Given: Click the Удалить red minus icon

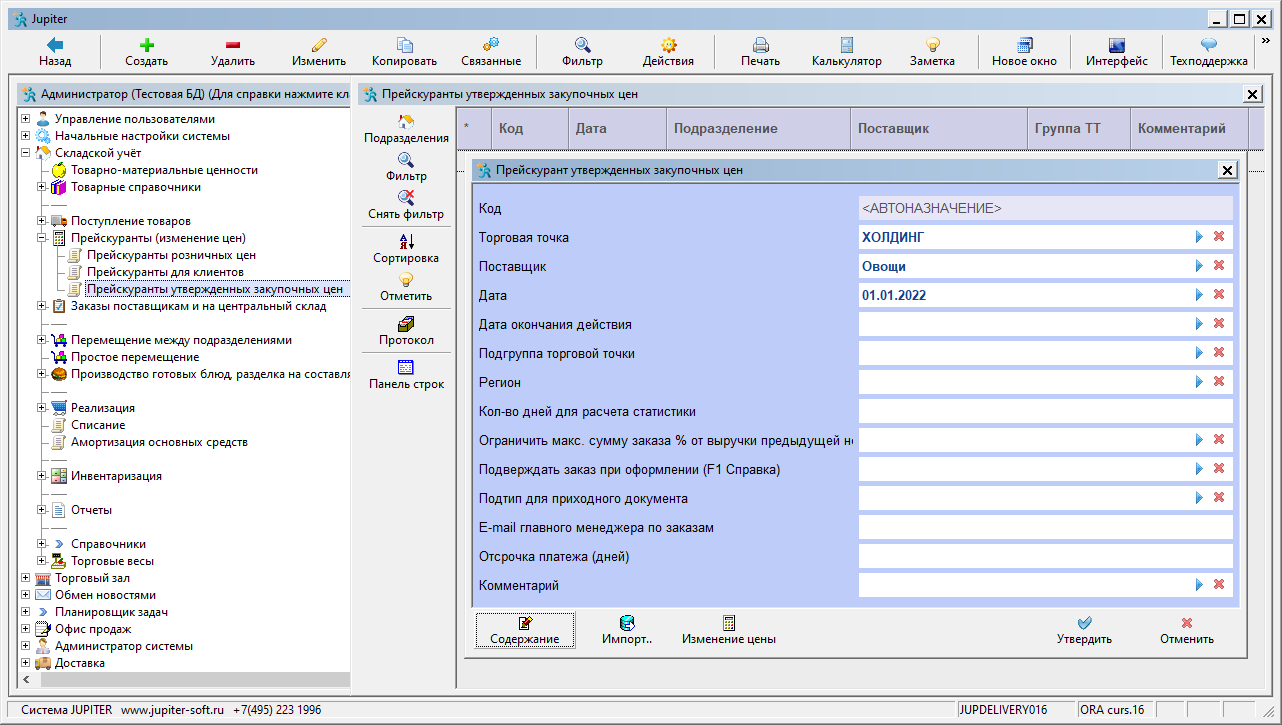Looking at the screenshot, I should point(232,45).
